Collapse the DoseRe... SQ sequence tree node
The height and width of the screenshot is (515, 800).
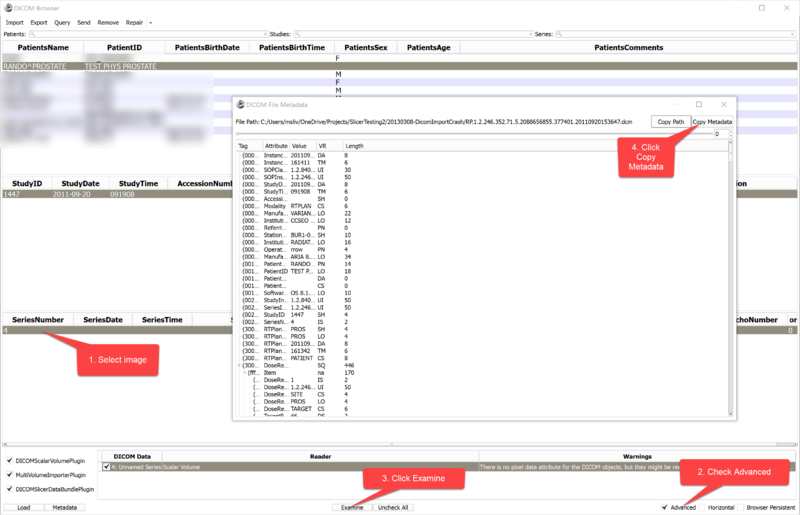[x=239, y=365]
